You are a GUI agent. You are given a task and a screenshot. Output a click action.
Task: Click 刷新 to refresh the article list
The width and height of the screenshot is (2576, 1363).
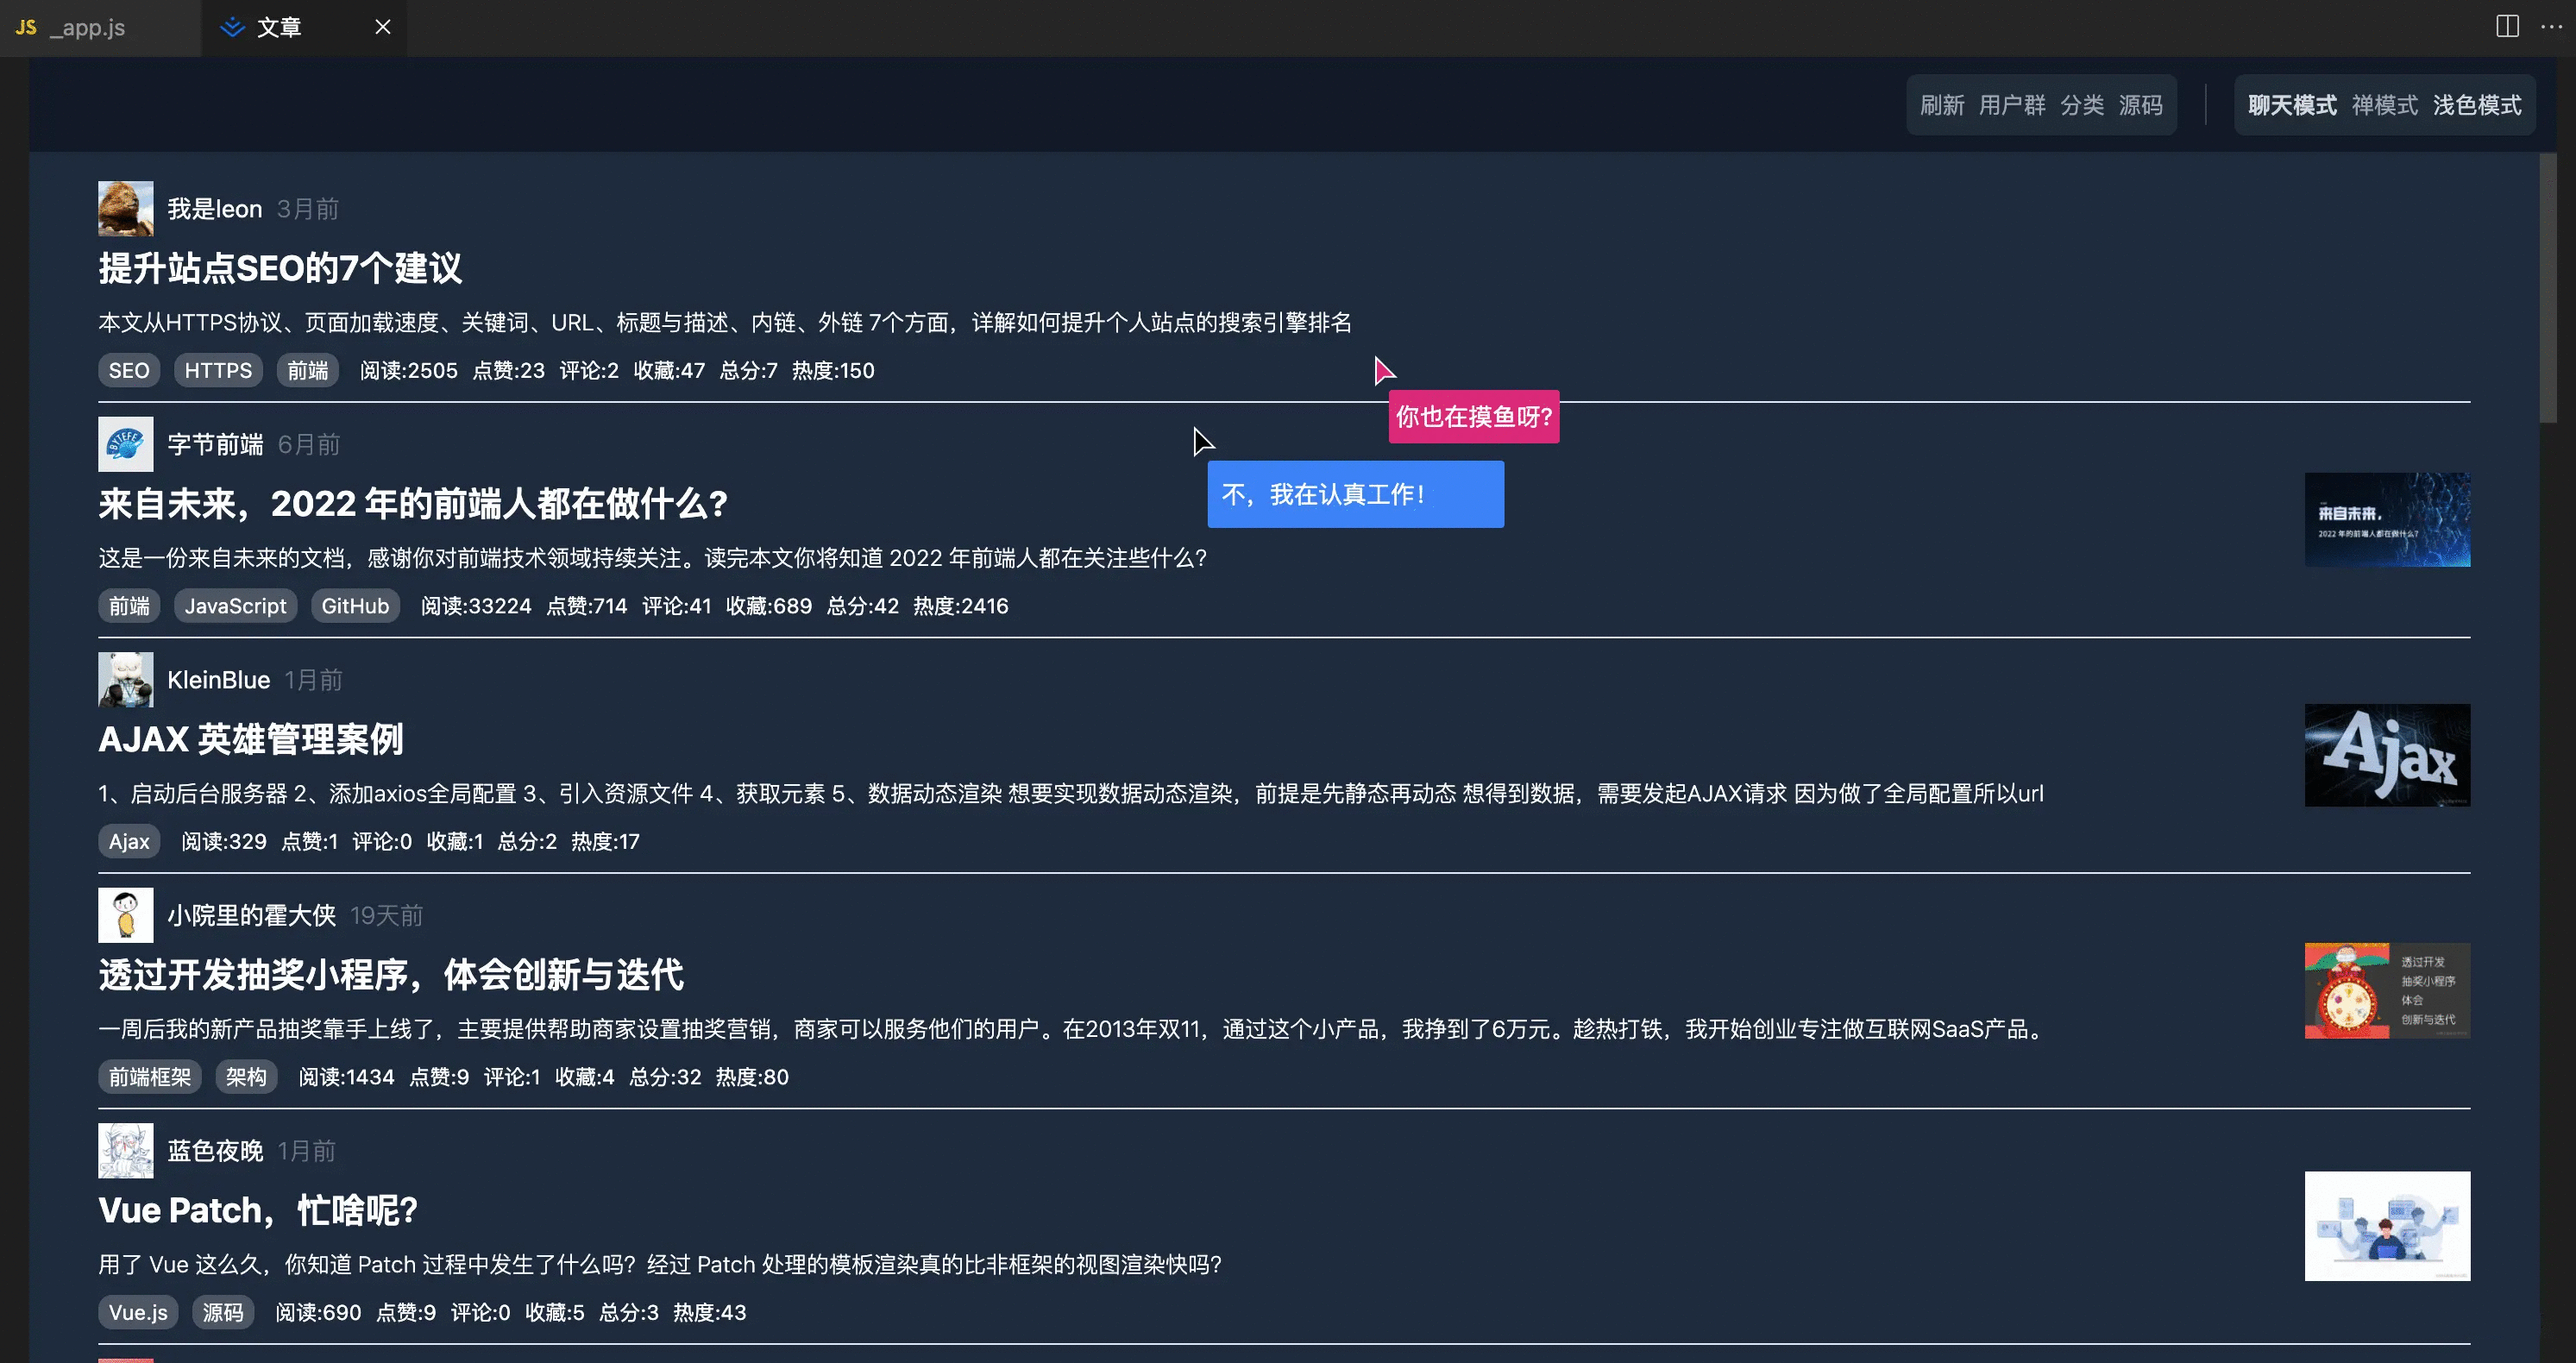[x=1941, y=104]
